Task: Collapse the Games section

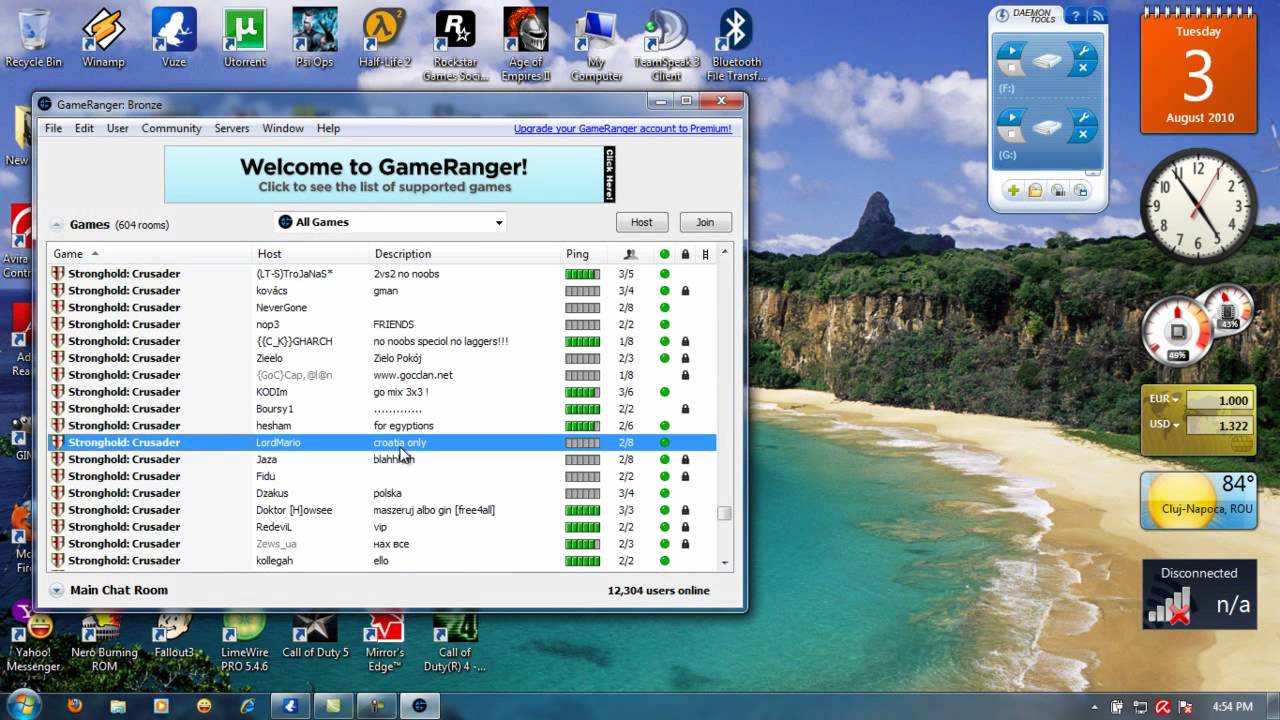Action: pyautogui.click(x=56, y=225)
